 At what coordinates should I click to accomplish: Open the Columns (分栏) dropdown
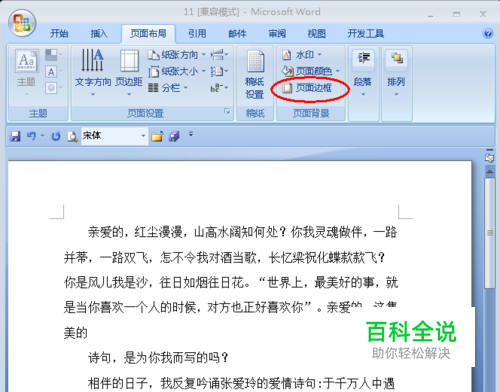point(168,88)
